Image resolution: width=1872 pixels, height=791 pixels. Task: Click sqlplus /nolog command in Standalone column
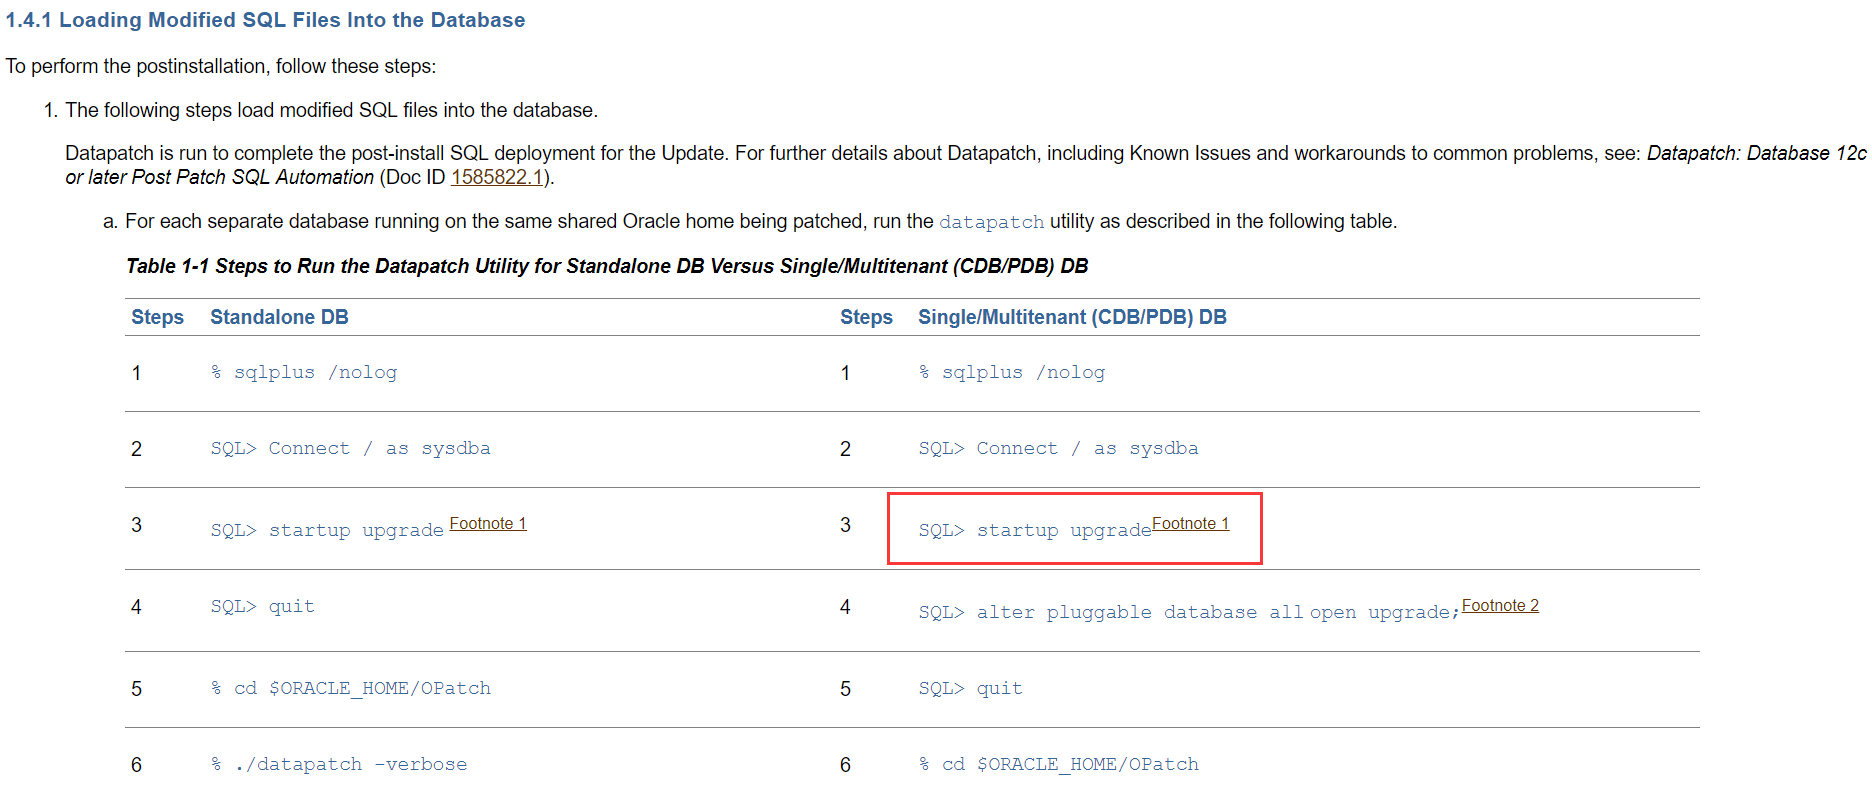pyautogui.click(x=304, y=372)
